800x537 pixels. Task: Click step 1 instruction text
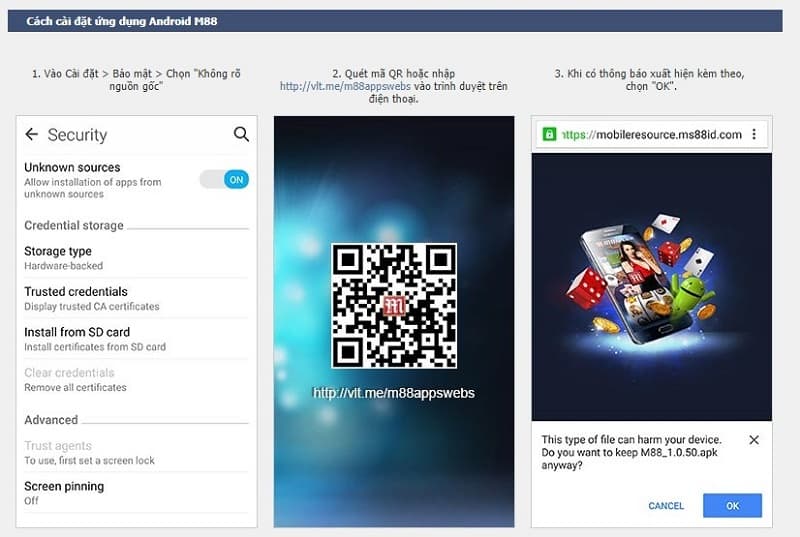[x=136, y=80]
